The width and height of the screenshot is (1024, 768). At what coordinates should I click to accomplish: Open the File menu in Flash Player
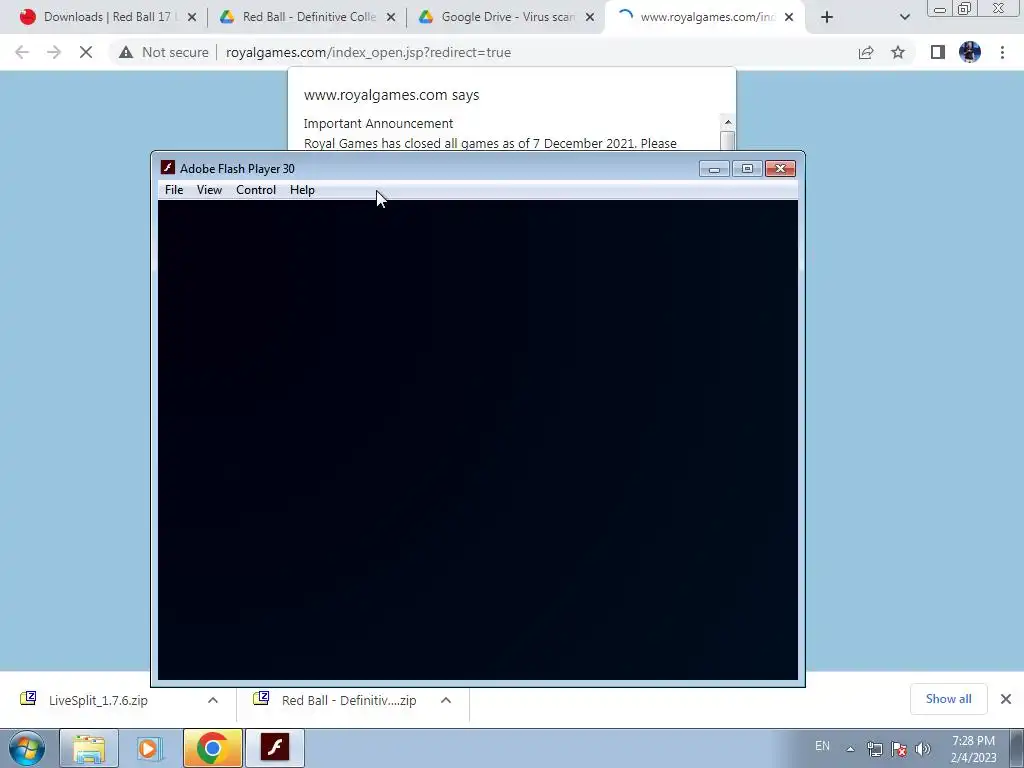(174, 190)
